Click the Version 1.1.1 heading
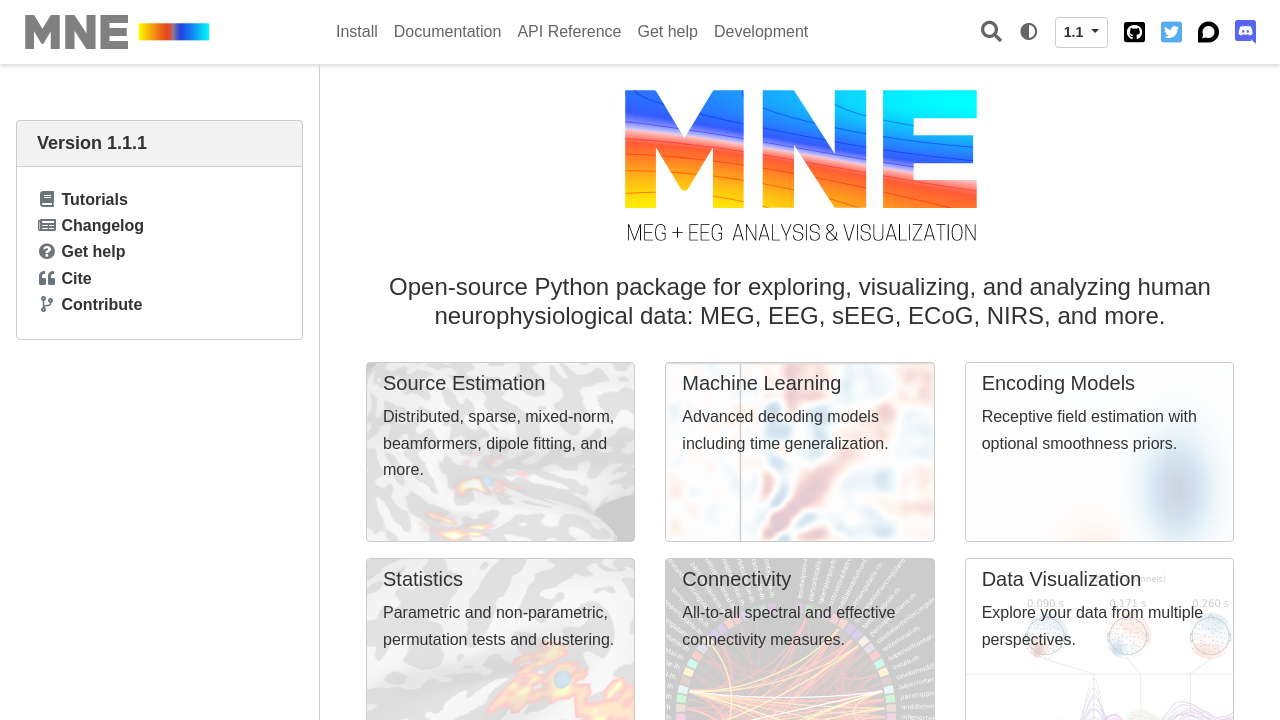 click(92, 143)
